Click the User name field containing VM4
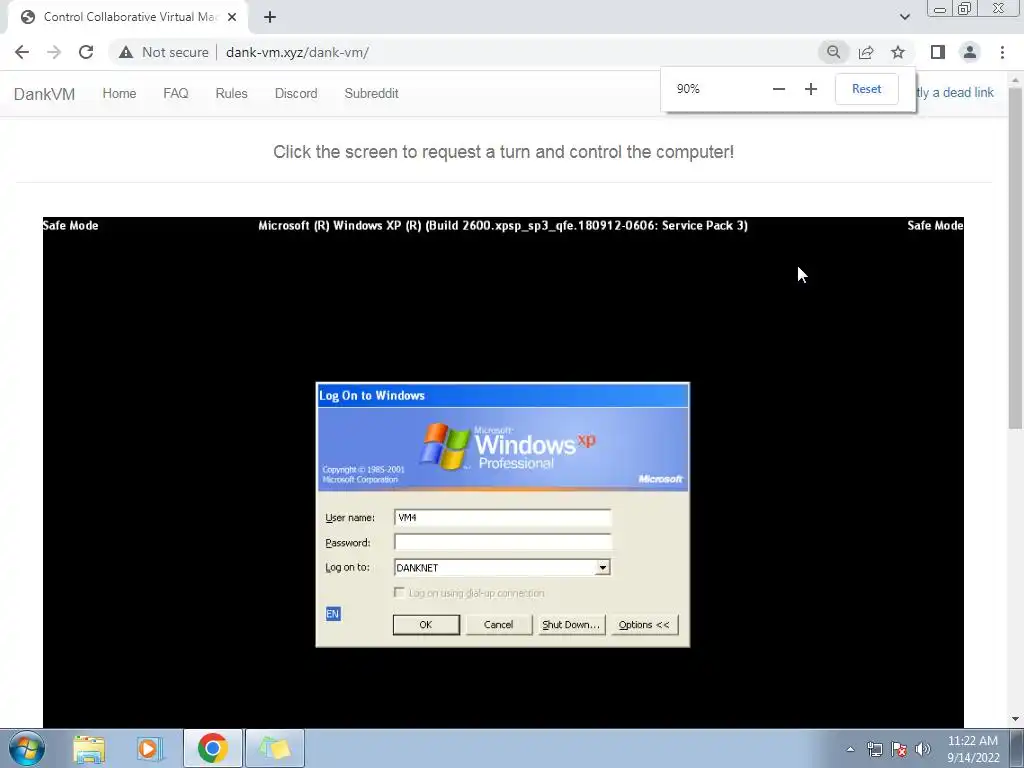 pyautogui.click(x=502, y=518)
